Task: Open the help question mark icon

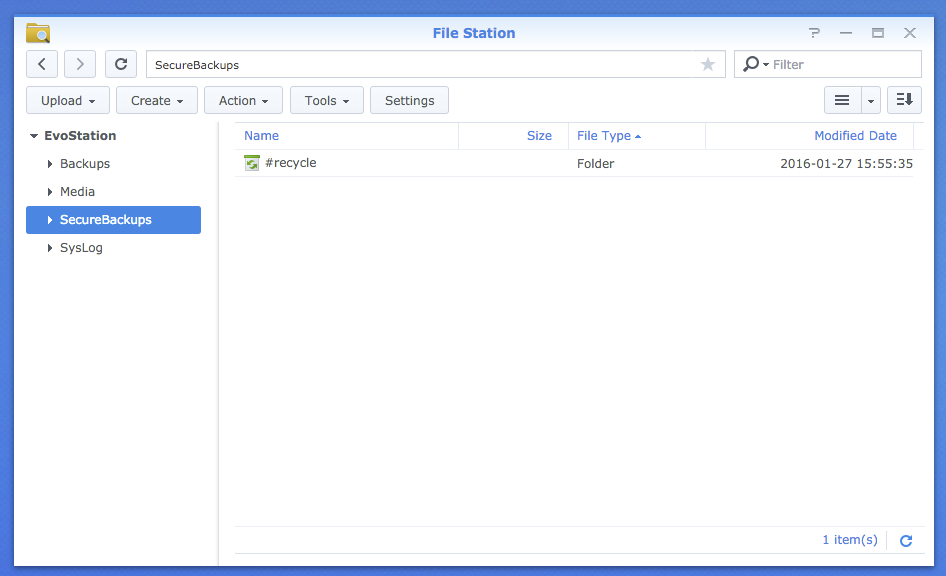Action: pos(815,33)
